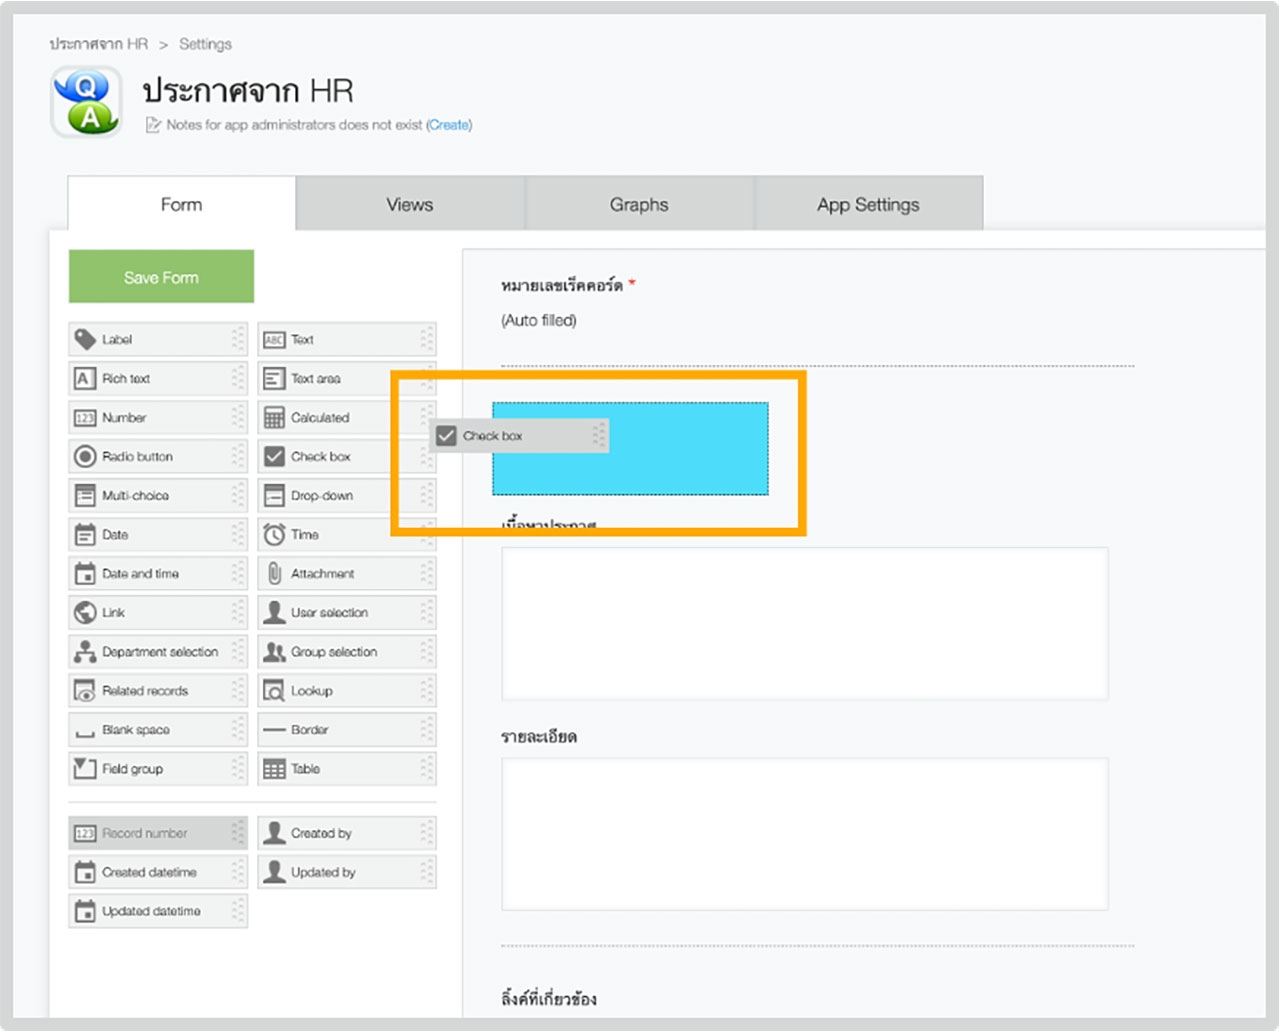Select the Link globe icon
This screenshot has height=1032, width=1280.
tap(85, 613)
